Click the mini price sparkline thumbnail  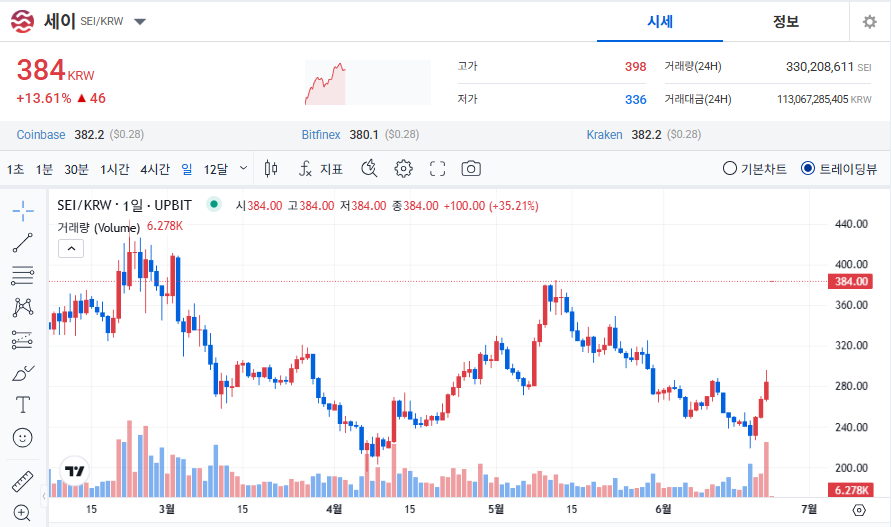pos(368,83)
